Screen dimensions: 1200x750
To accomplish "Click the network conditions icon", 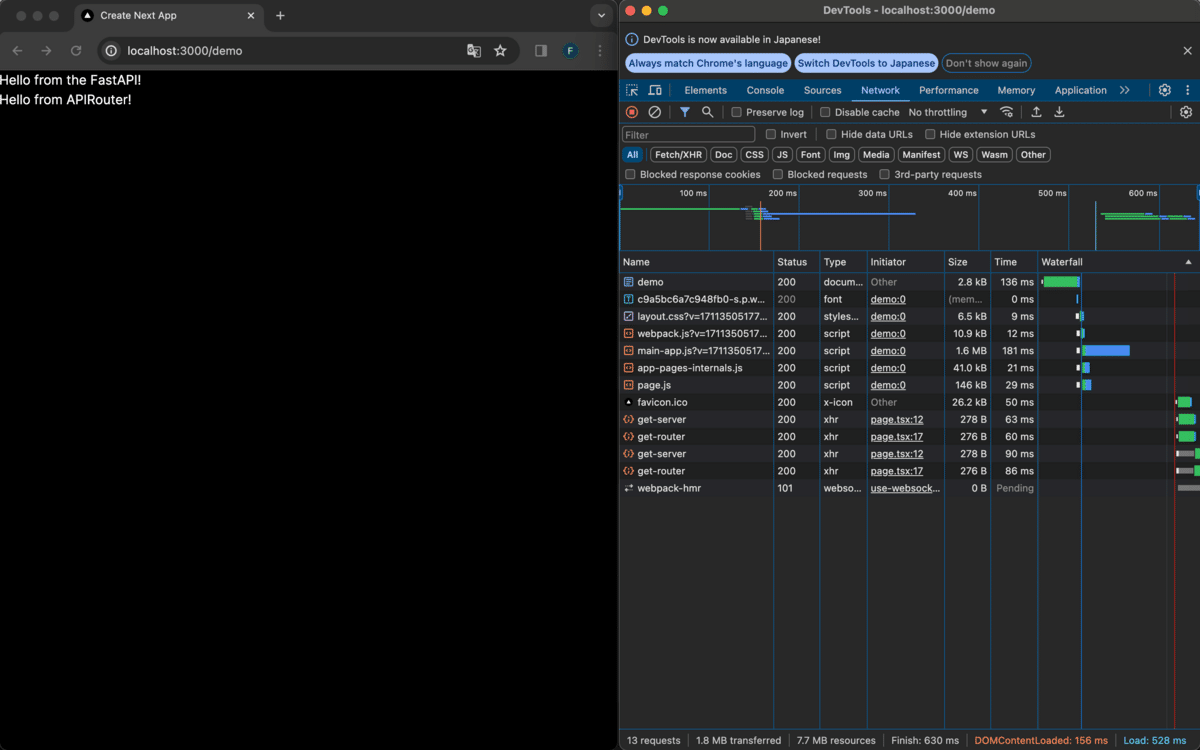I will click(x=1007, y=112).
